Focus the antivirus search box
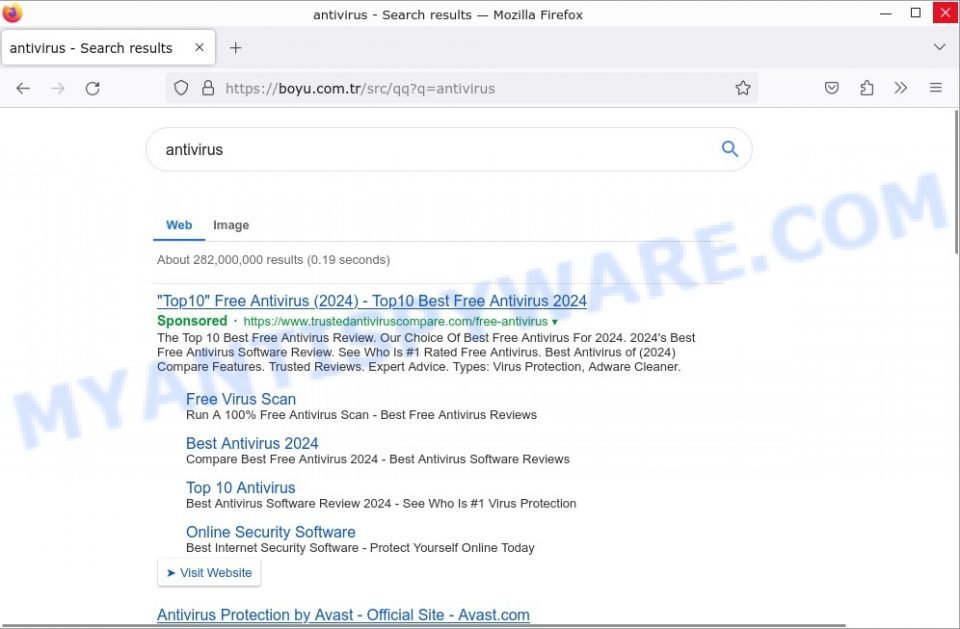The width and height of the screenshot is (960, 629). coord(449,149)
